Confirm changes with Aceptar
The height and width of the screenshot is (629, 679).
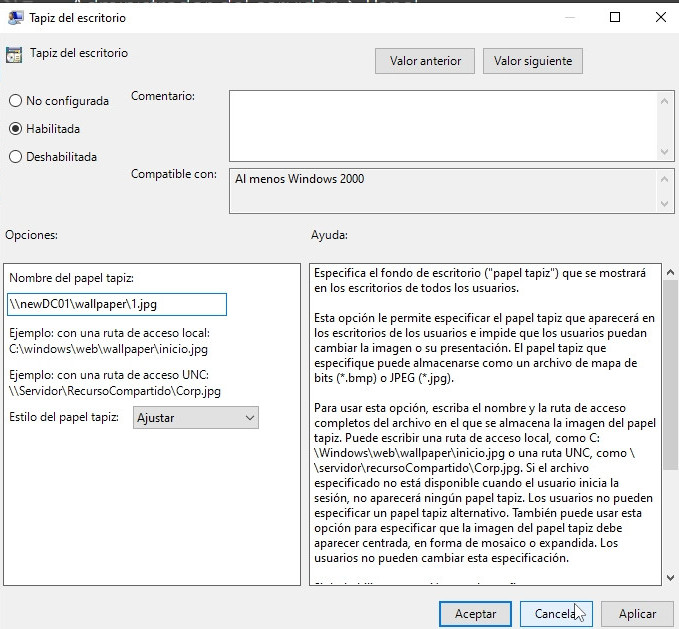click(475, 613)
